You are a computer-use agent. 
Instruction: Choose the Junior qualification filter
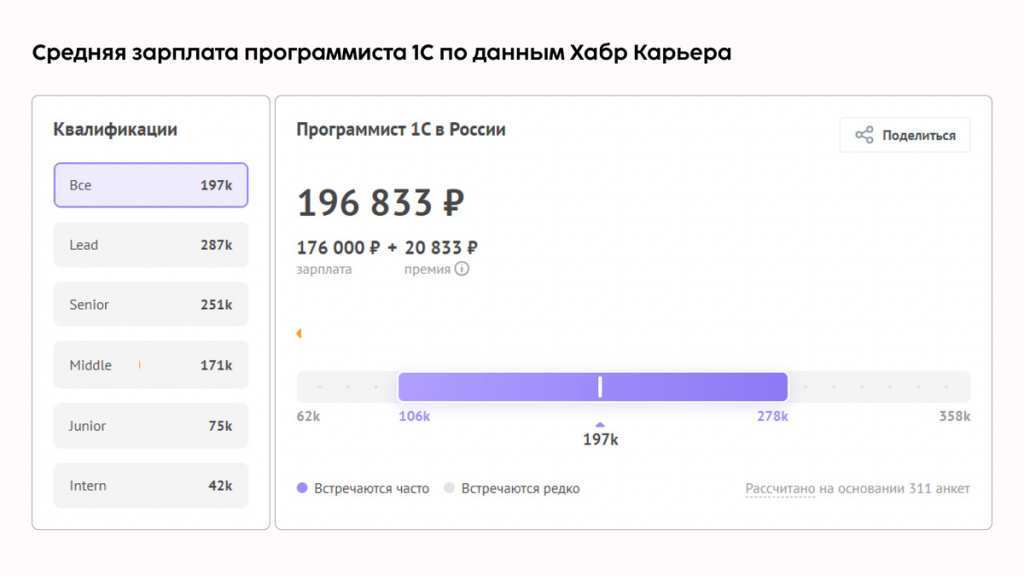[x=150, y=426]
